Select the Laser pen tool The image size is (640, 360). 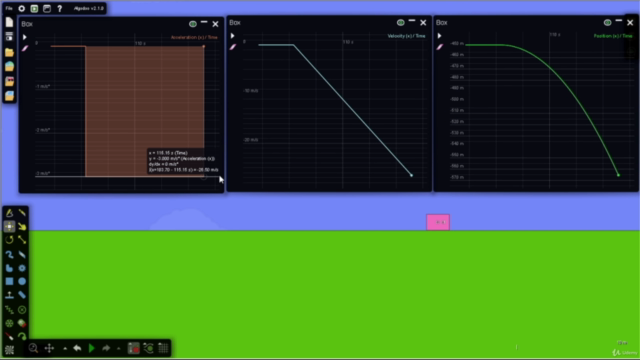coord(9,336)
